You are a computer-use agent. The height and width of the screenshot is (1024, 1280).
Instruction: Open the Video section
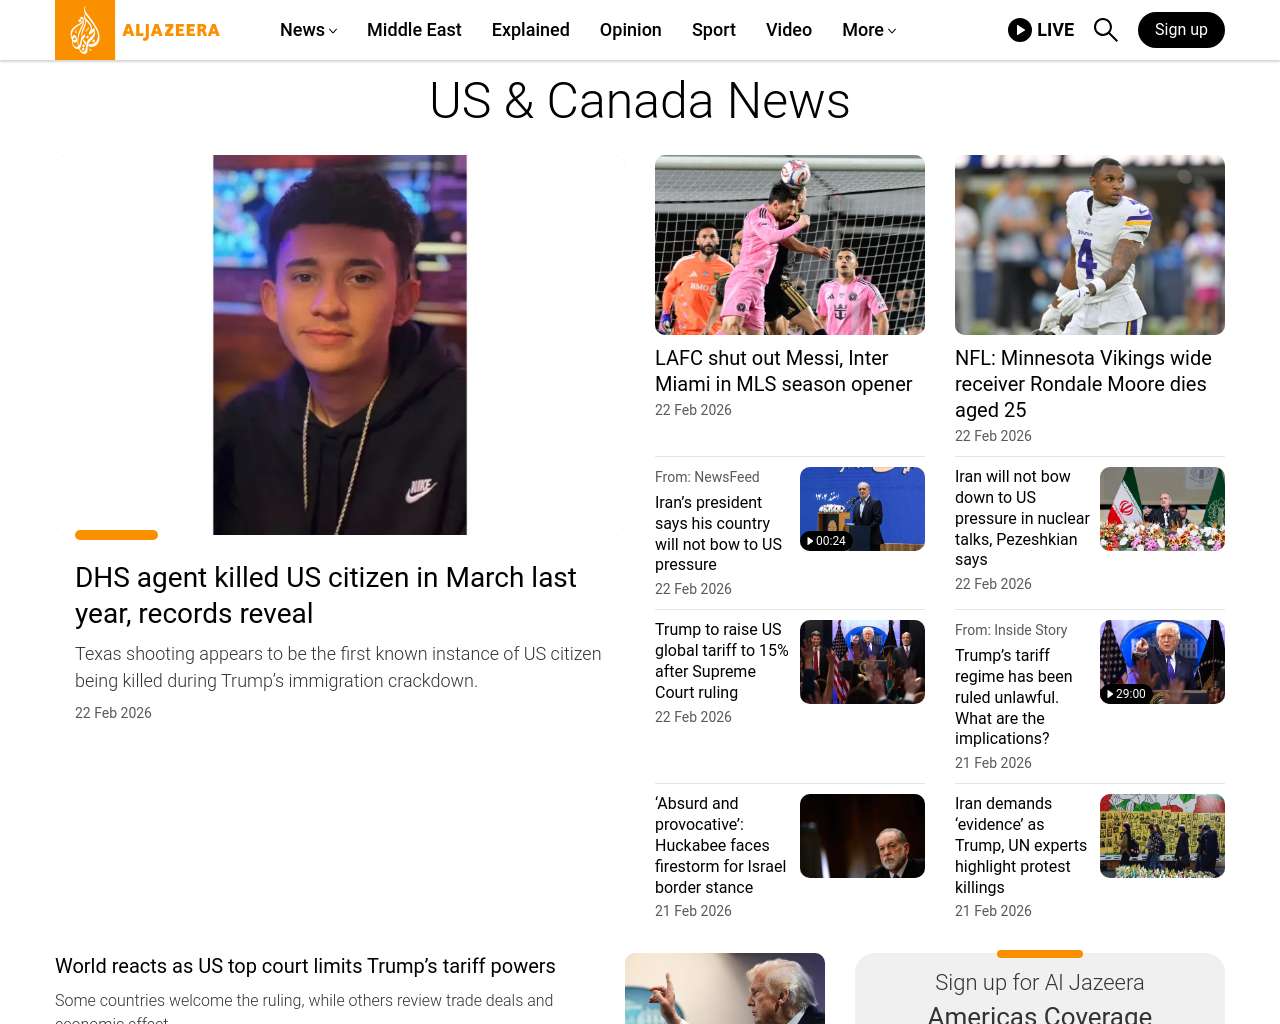[x=789, y=30]
